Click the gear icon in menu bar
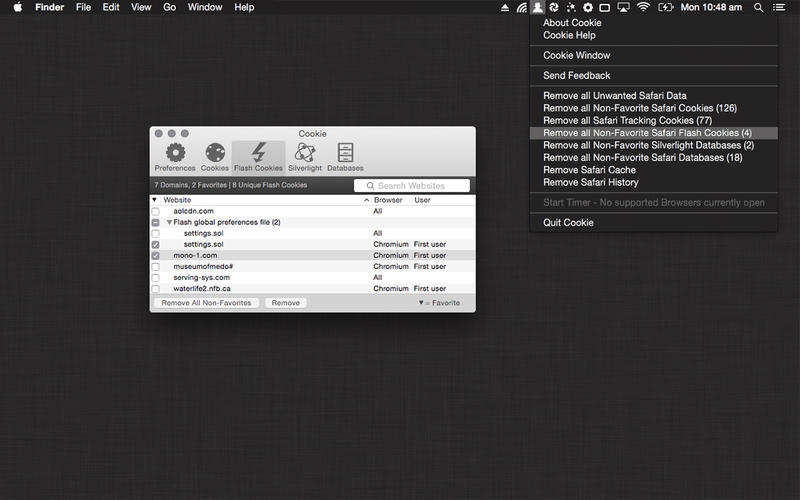Image resolution: width=800 pixels, height=500 pixels. [x=588, y=7]
